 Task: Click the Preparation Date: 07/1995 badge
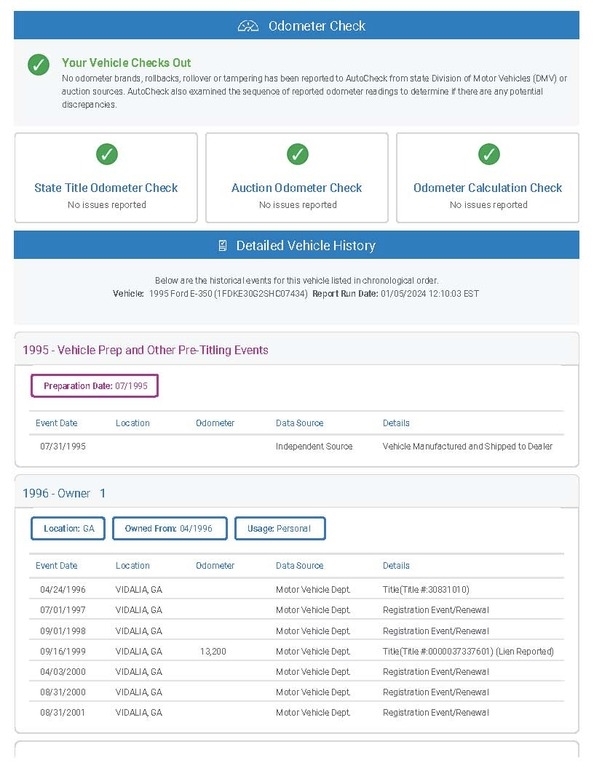coord(95,386)
